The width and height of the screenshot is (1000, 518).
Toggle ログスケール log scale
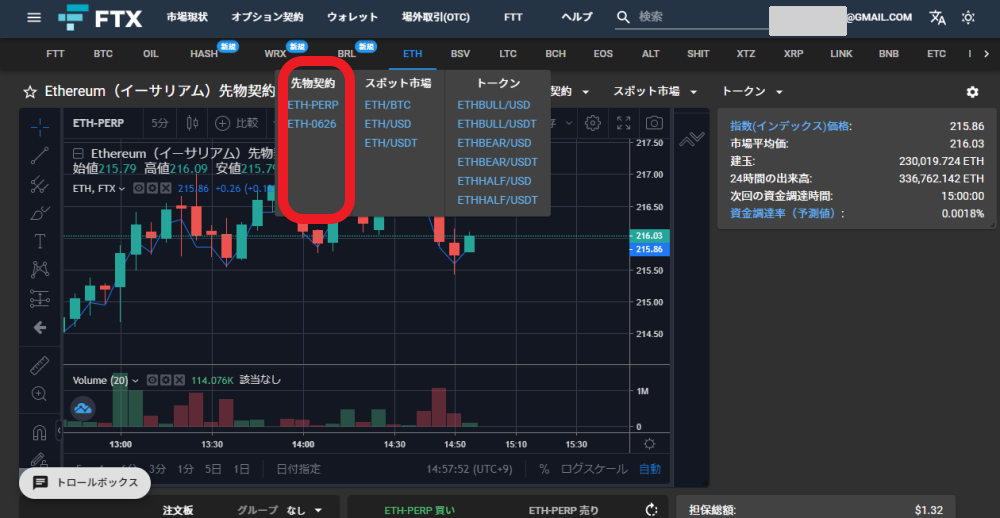point(593,469)
